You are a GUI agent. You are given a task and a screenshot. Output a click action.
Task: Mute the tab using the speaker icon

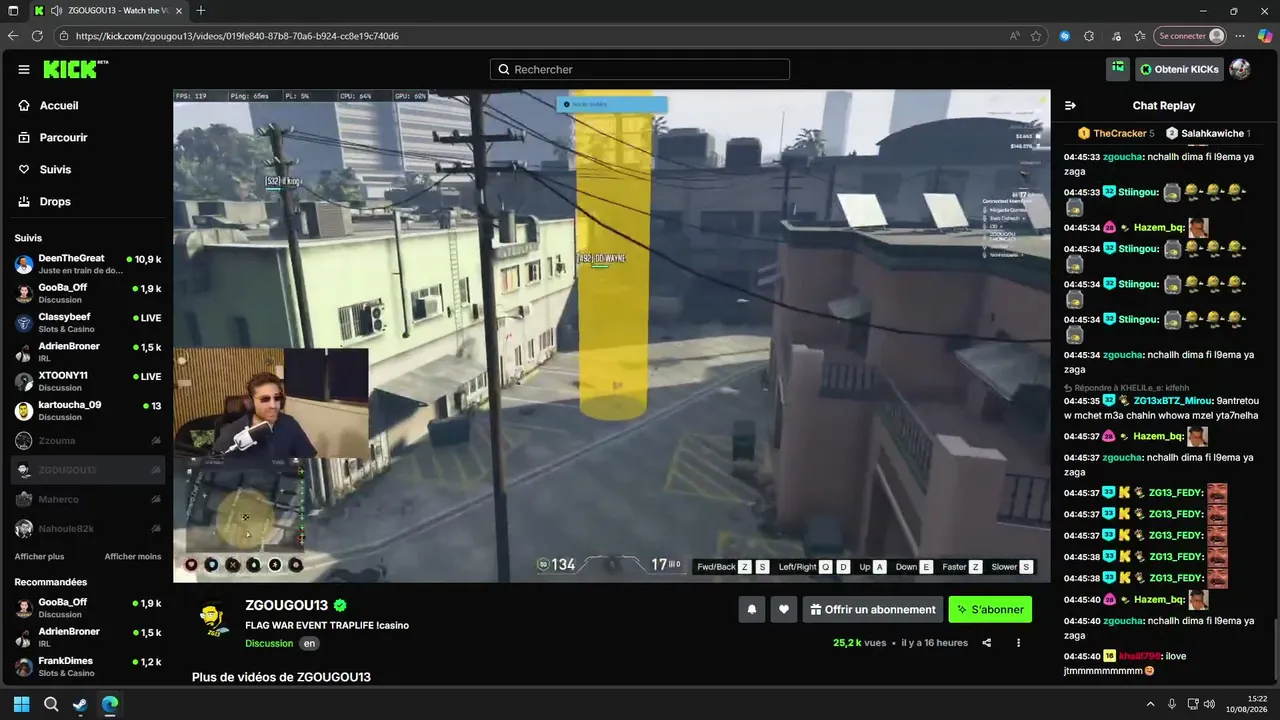[x=56, y=10]
